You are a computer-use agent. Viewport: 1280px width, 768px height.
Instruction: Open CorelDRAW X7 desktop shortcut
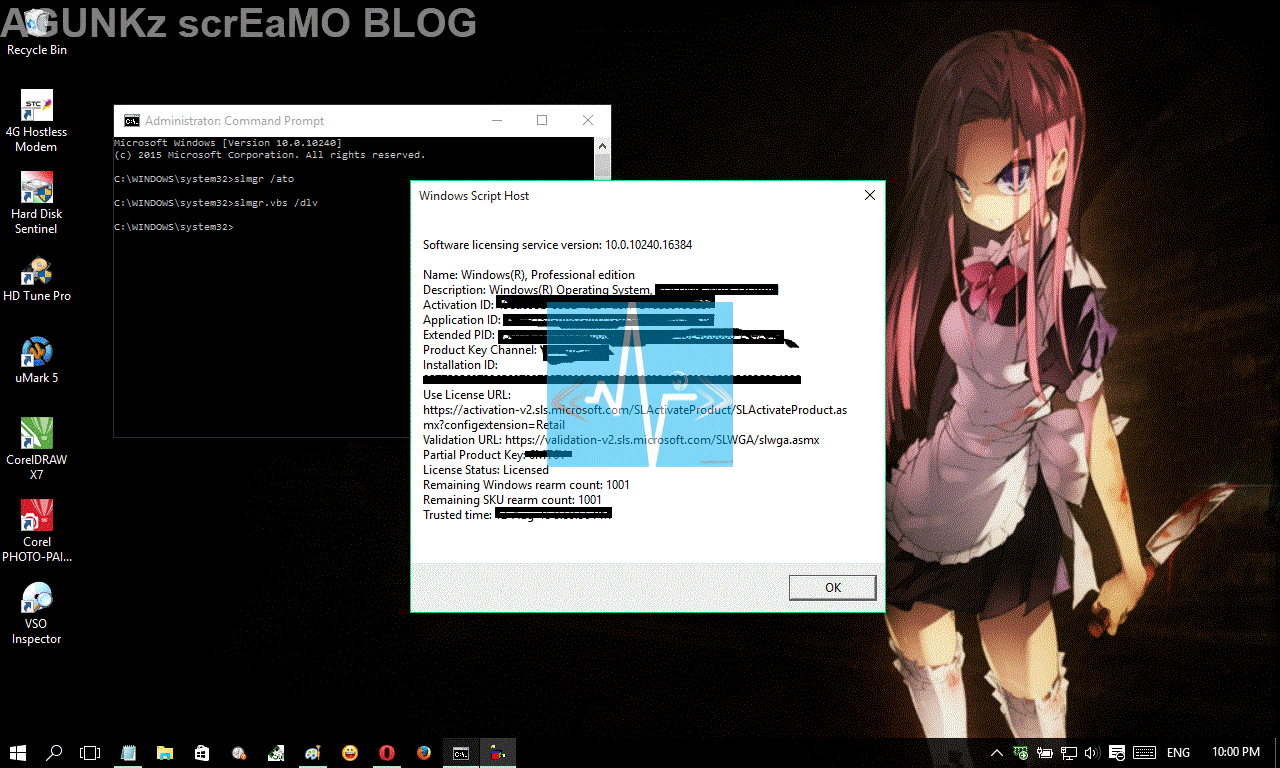coord(37,449)
